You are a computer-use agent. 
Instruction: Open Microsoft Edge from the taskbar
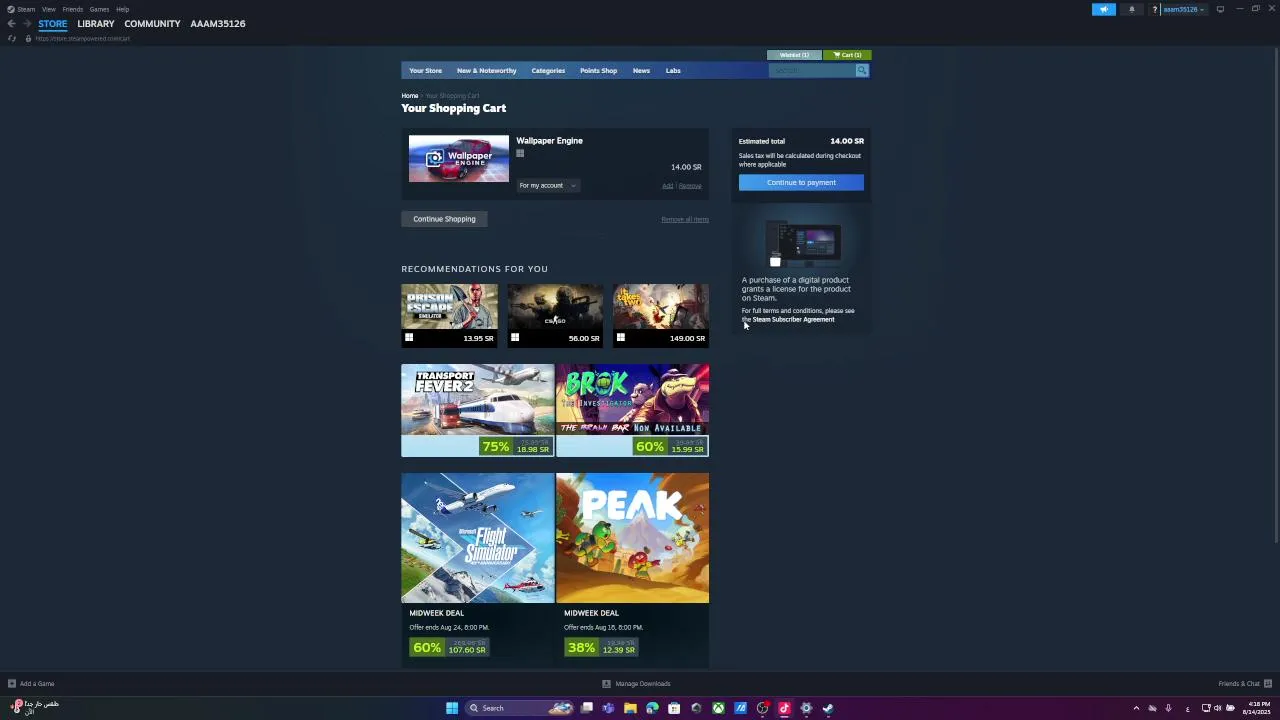652,708
